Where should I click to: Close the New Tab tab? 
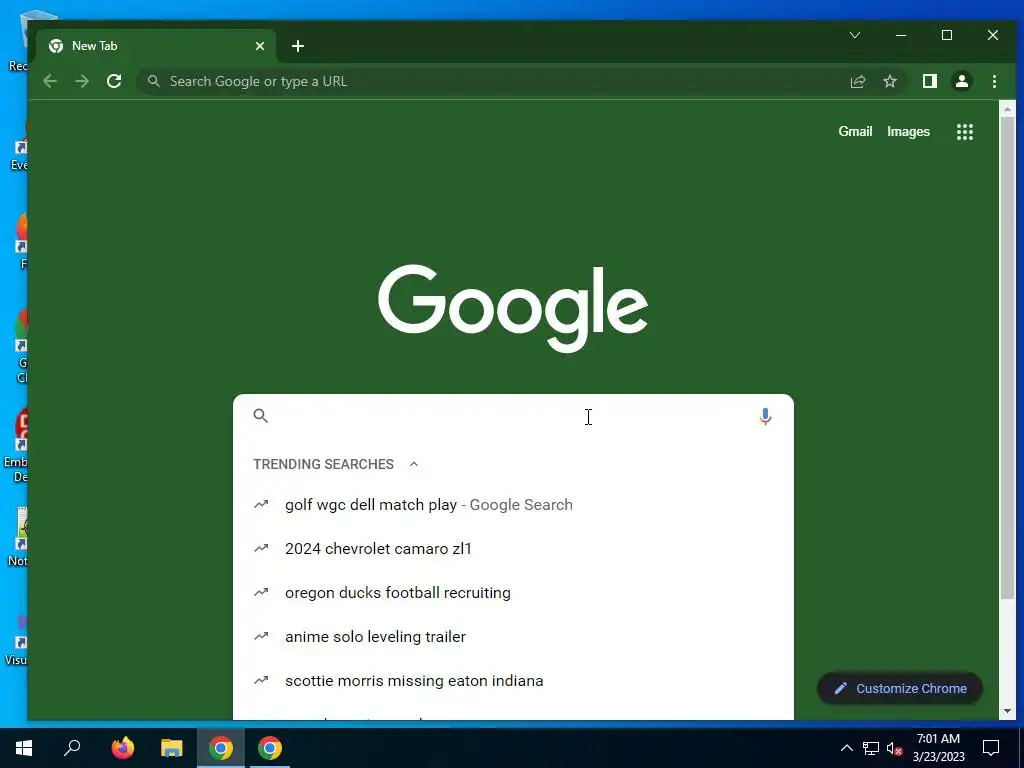coord(260,46)
